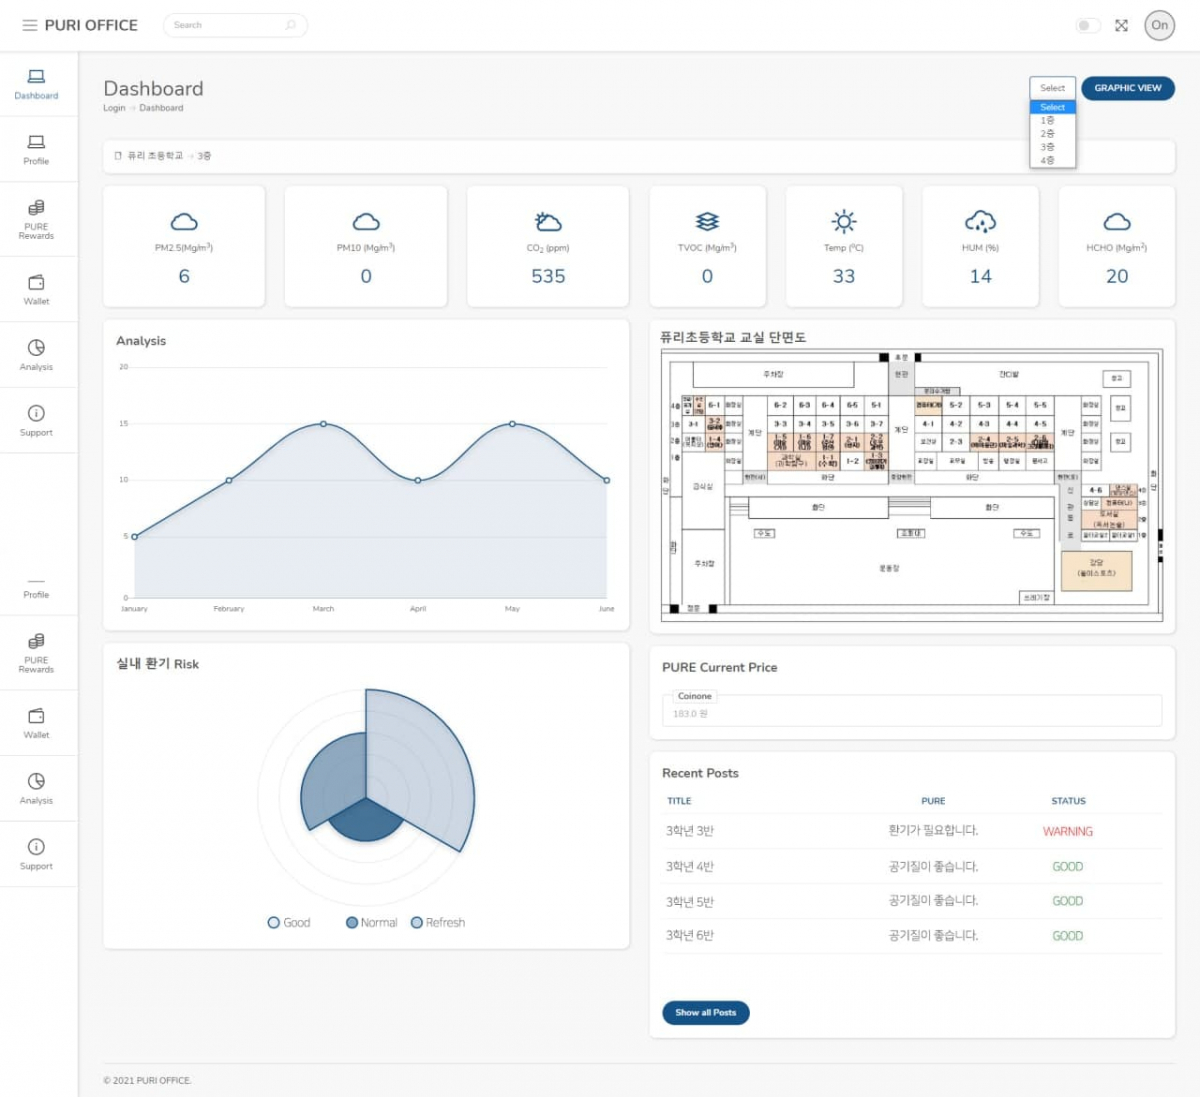Click the Dashboard laptop icon in sidebar

click(x=36, y=77)
